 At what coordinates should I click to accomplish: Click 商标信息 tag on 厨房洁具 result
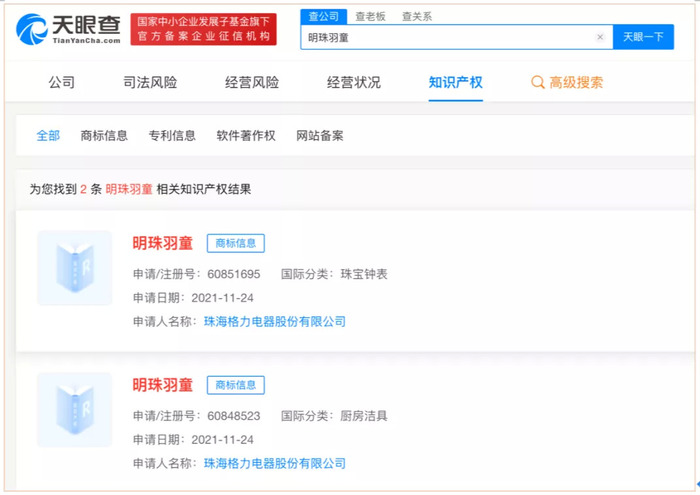point(236,385)
